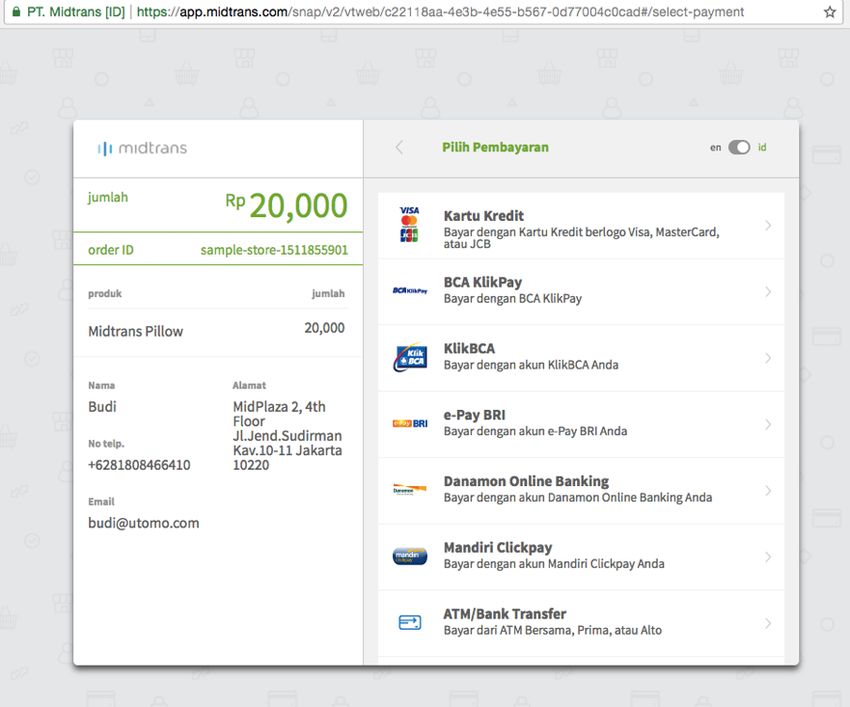Click the browser URL address field
The image size is (850, 707).
(440, 12)
